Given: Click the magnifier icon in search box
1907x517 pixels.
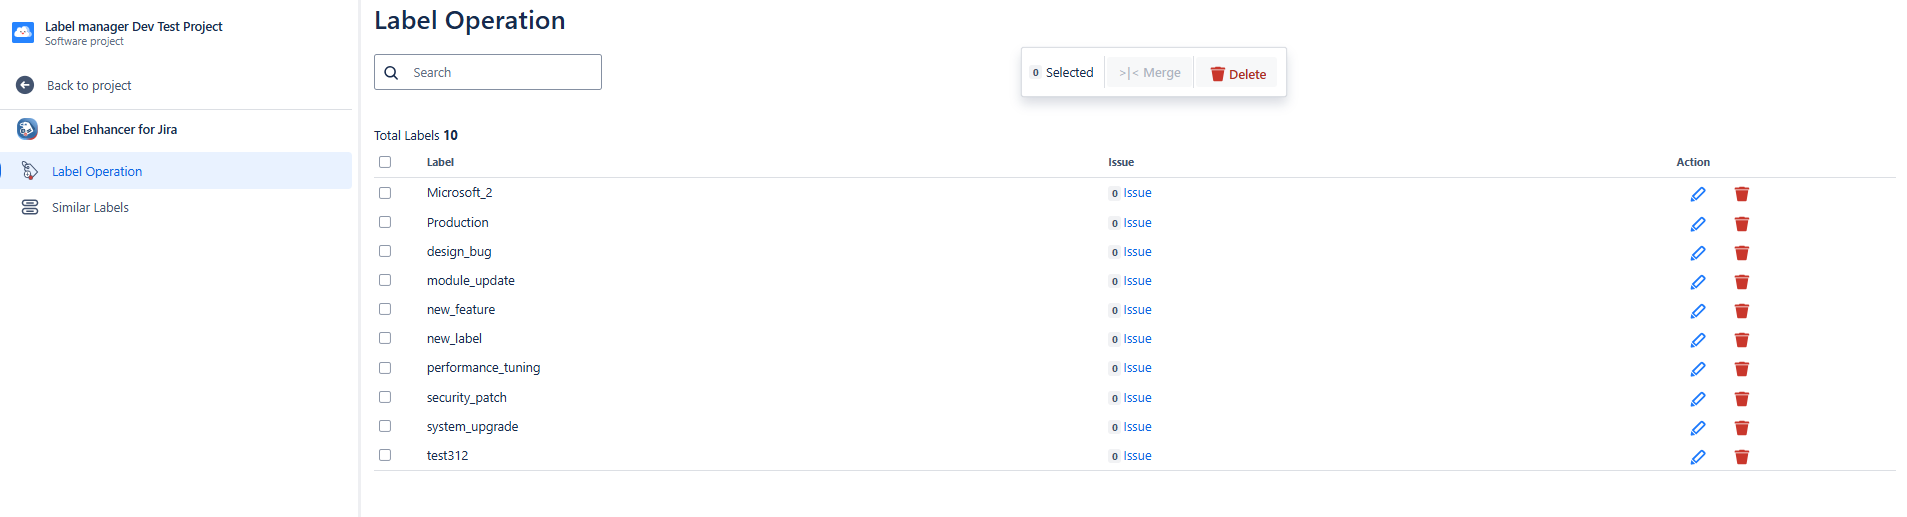Looking at the screenshot, I should (391, 73).
